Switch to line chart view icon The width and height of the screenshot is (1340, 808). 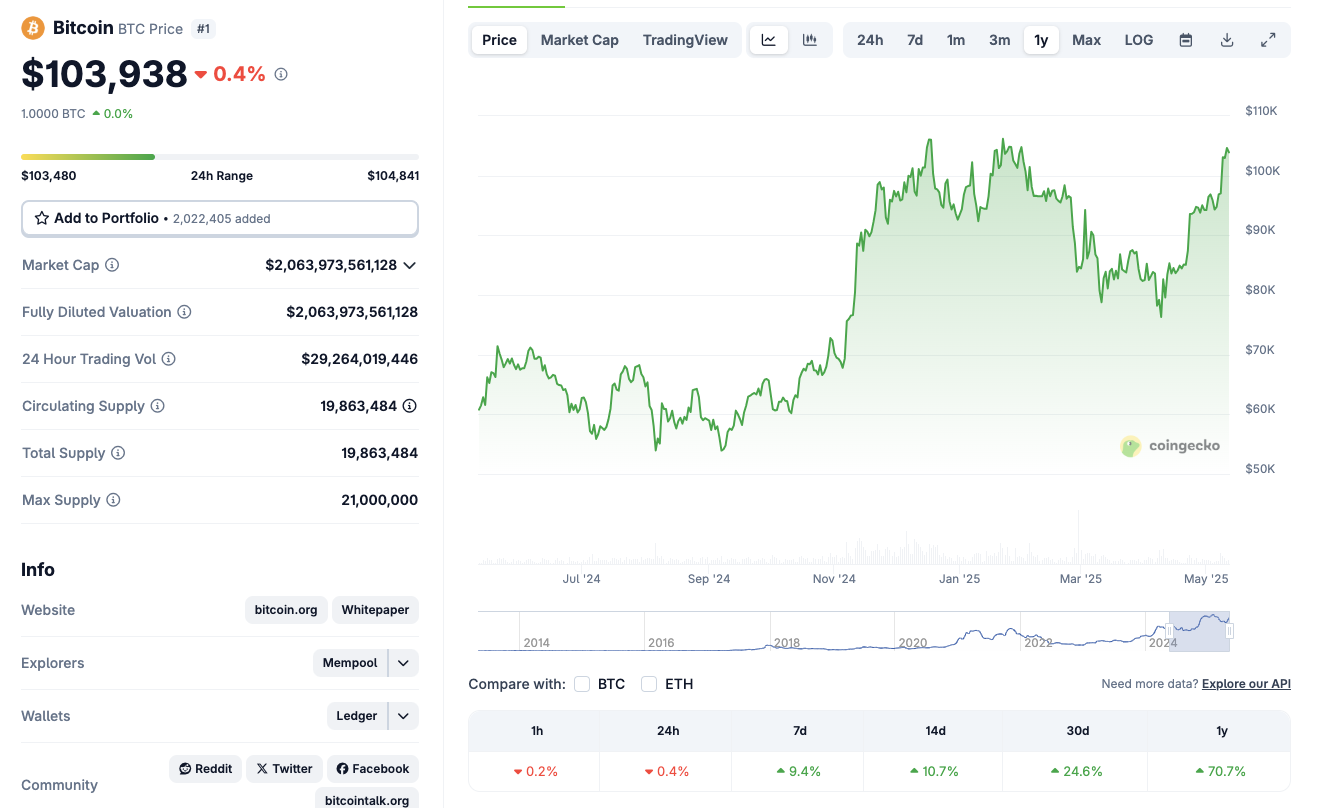[x=769, y=40]
